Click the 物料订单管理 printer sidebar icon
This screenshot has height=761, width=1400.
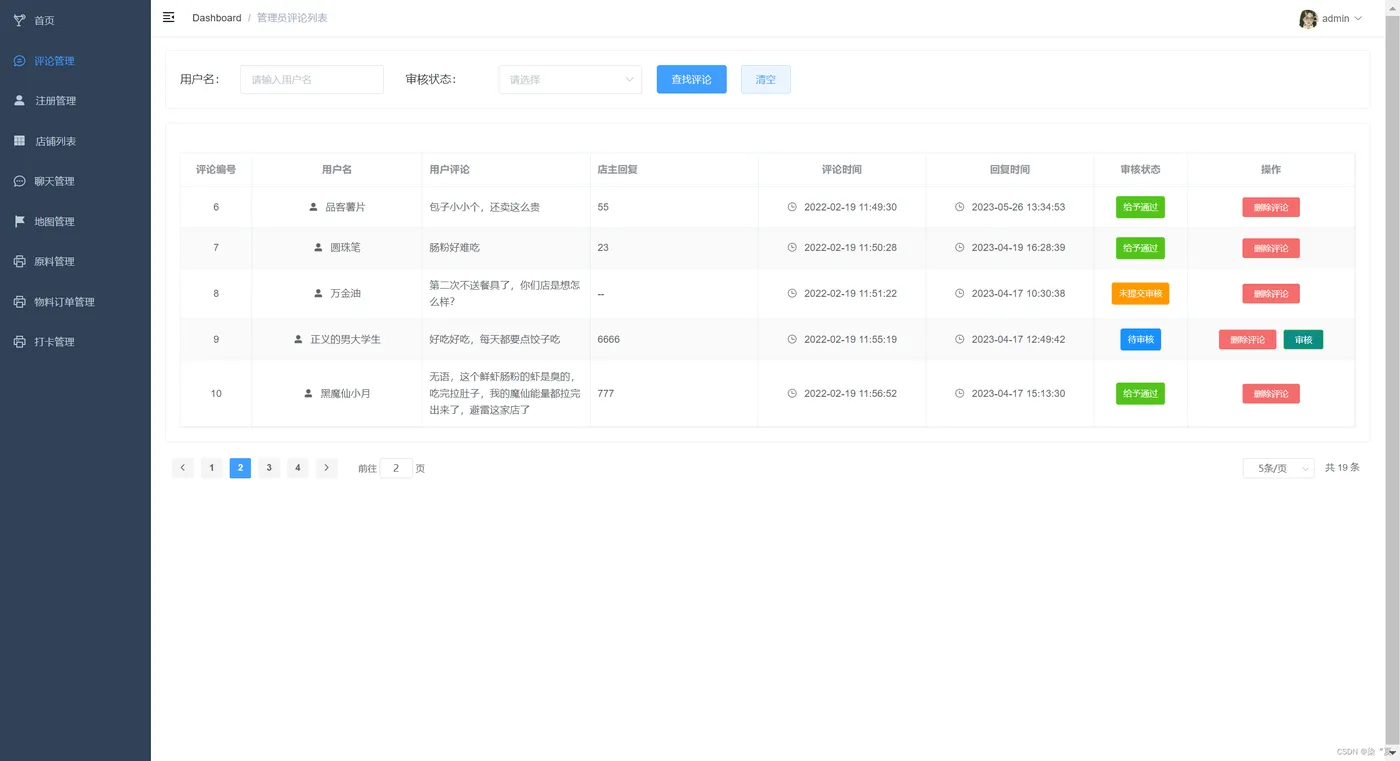tap(19, 301)
